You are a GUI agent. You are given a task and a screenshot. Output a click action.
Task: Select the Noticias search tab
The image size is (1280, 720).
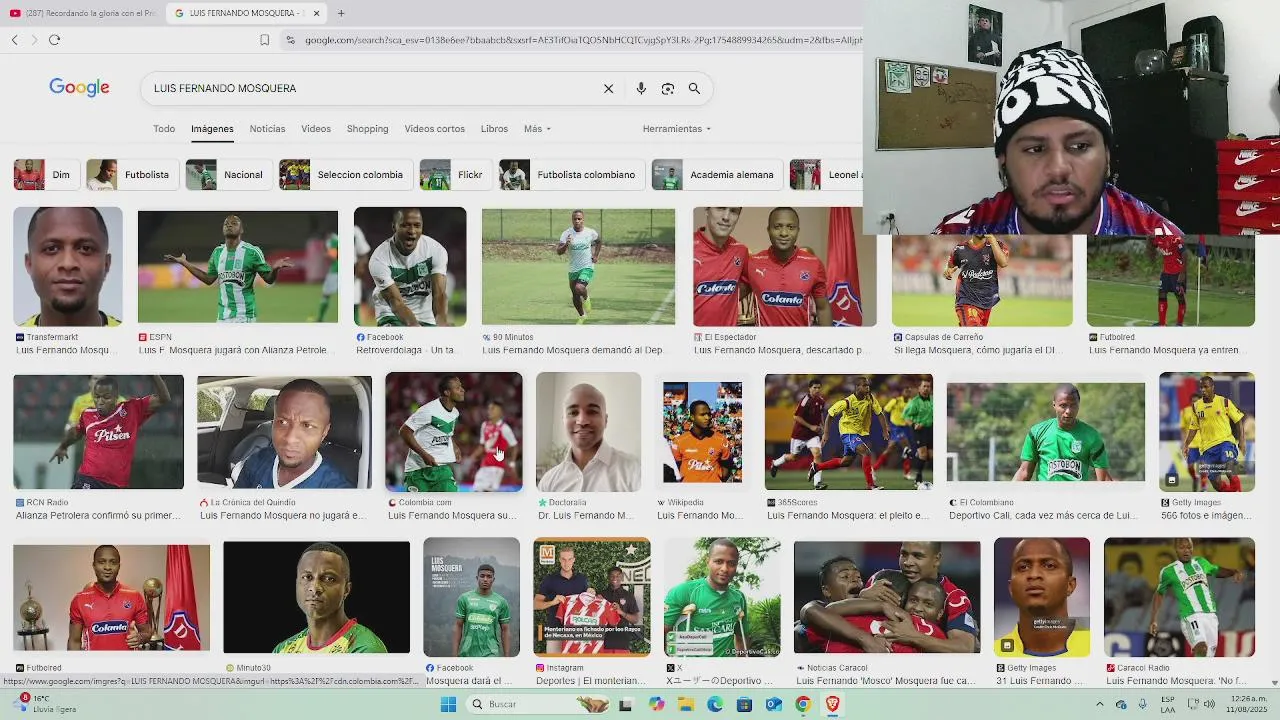click(x=267, y=129)
